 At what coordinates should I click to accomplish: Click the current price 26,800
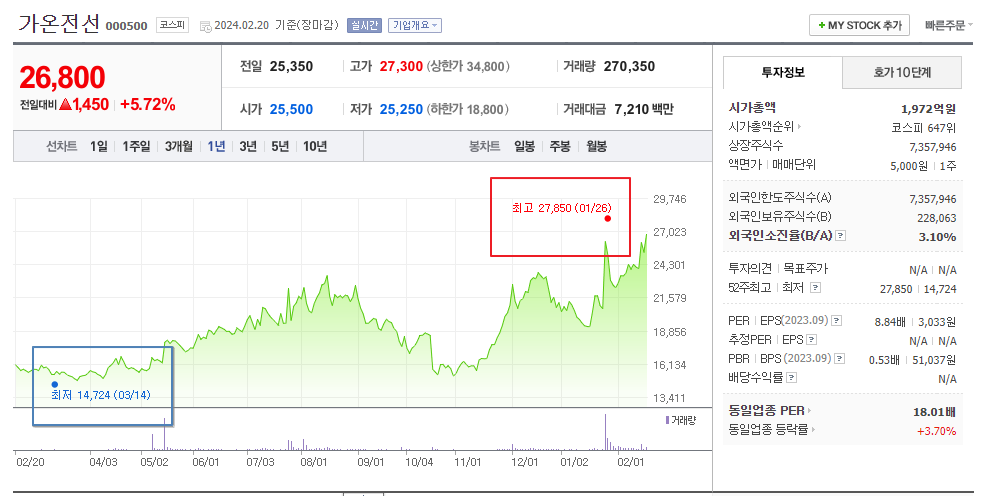pos(62,78)
